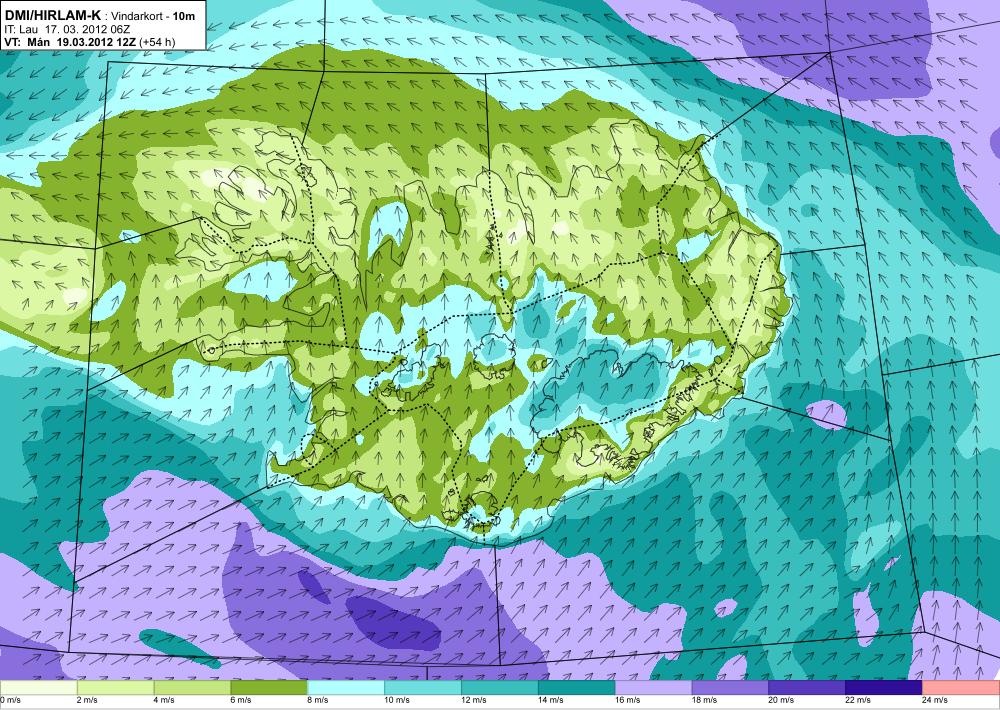The image size is (1000, 710).
Task: Select the pink above-24 m/s legend swatch
Action: point(961,688)
